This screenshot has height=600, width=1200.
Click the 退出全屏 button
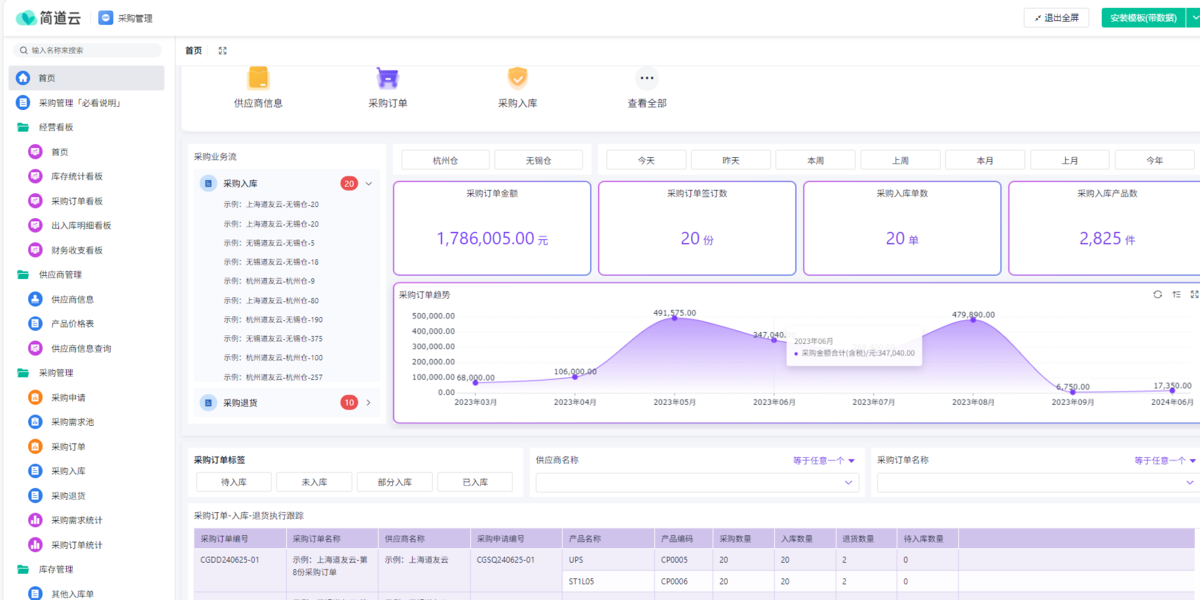click(1056, 18)
